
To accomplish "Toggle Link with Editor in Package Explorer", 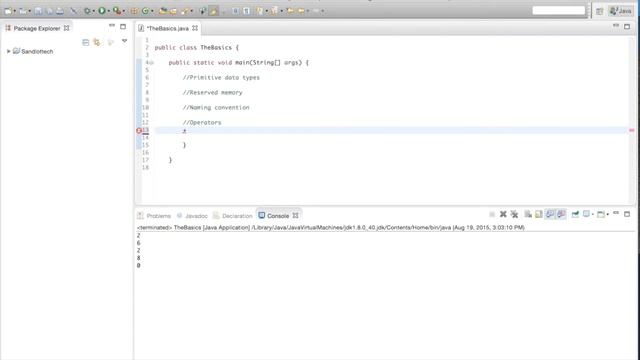I will (x=97, y=42).
